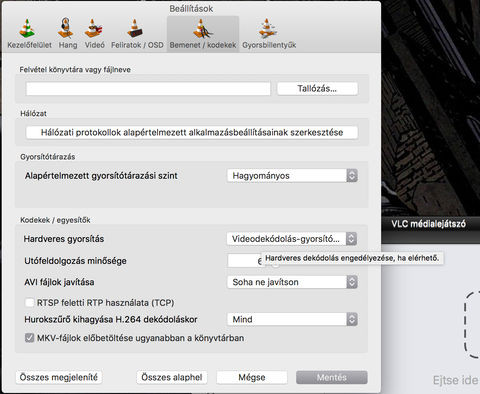Open the Bemenet / kodekek cone icon
The height and width of the screenshot is (394, 480).
coord(202,28)
